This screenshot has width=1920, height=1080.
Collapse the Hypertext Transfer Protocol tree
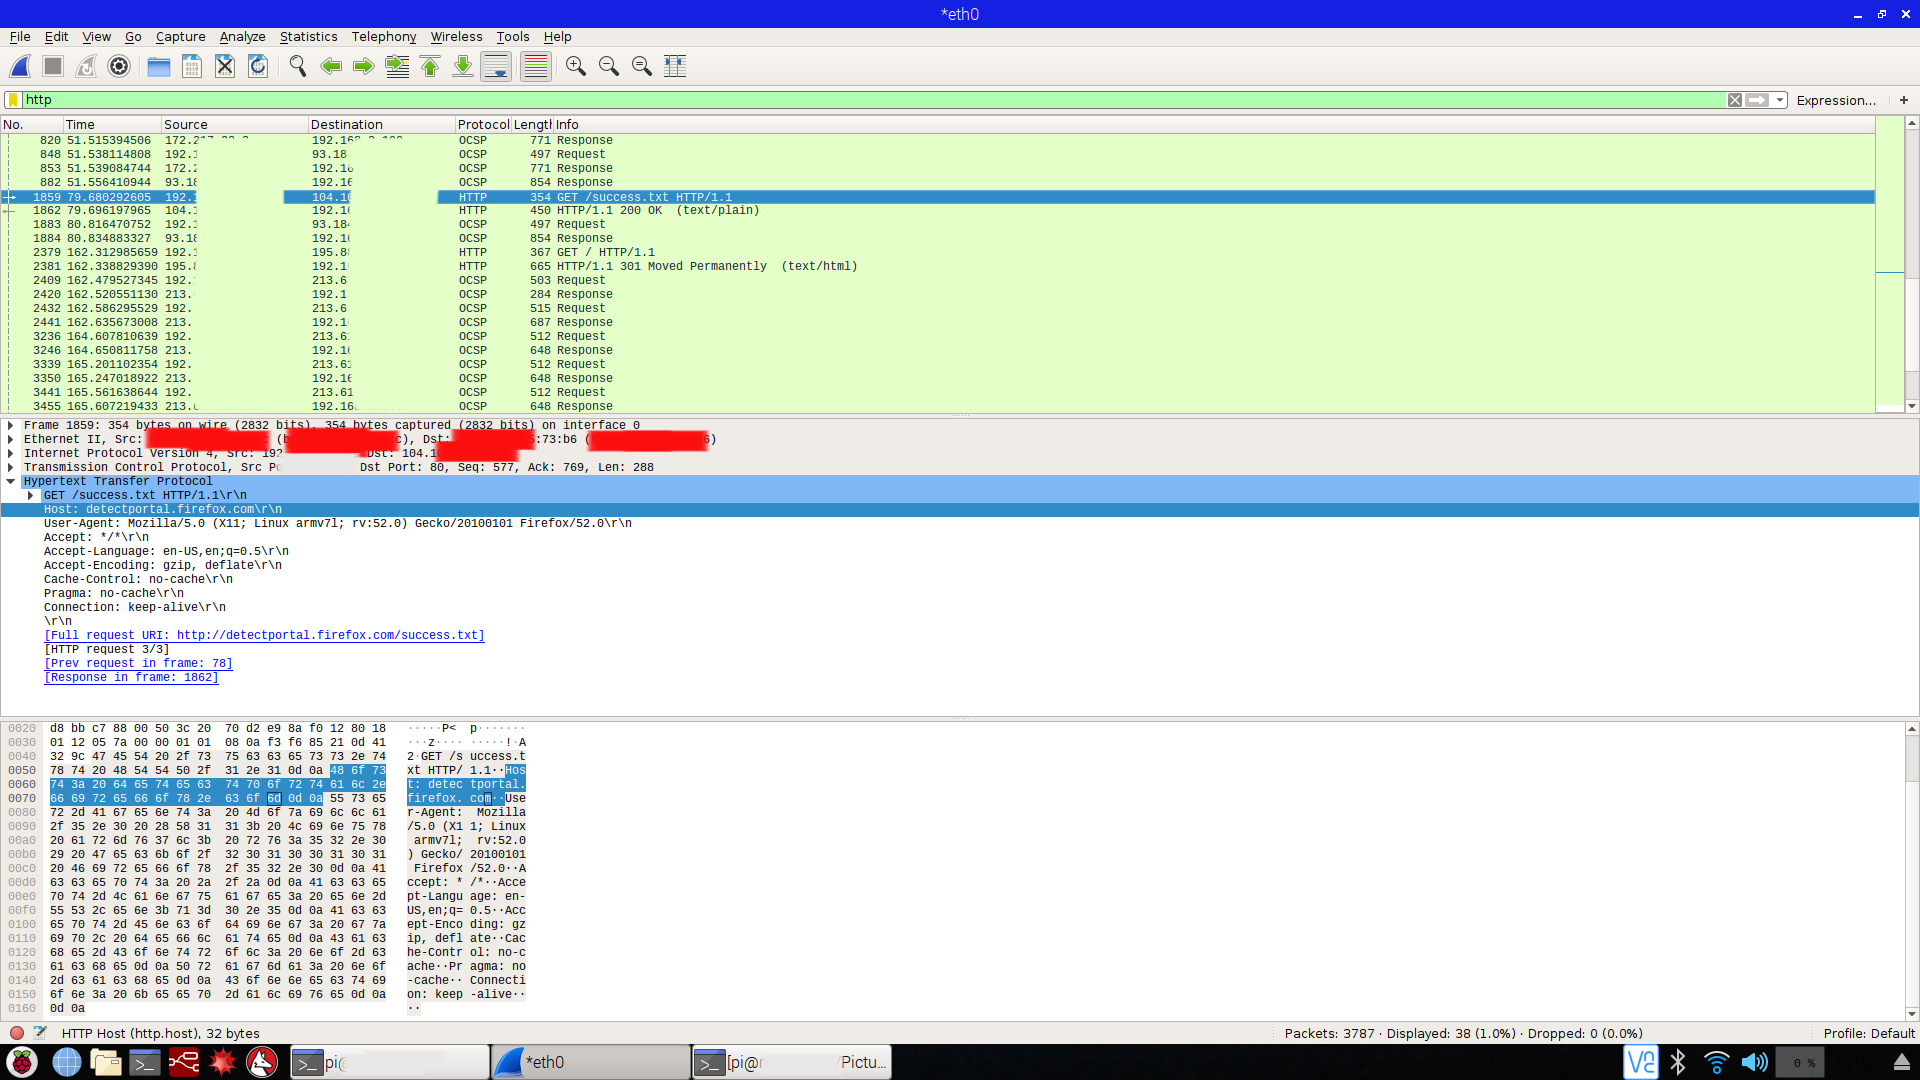[x=11, y=481]
